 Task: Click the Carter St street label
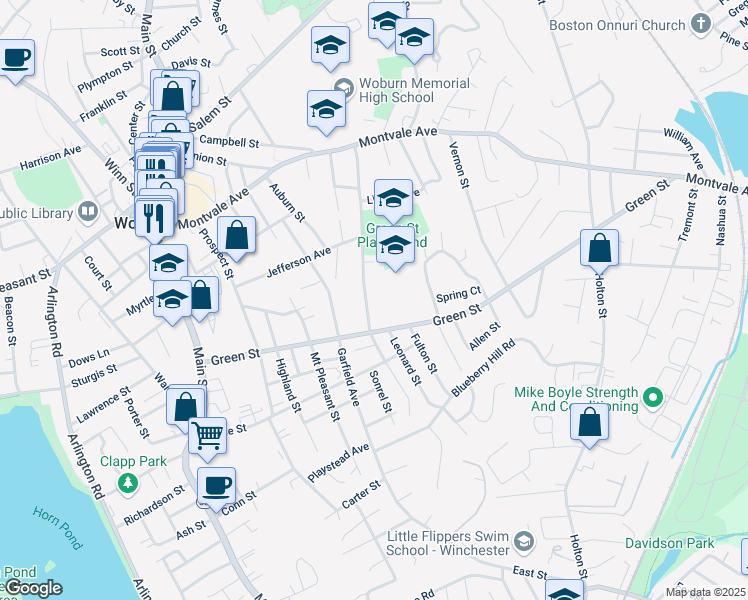coord(361,494)
